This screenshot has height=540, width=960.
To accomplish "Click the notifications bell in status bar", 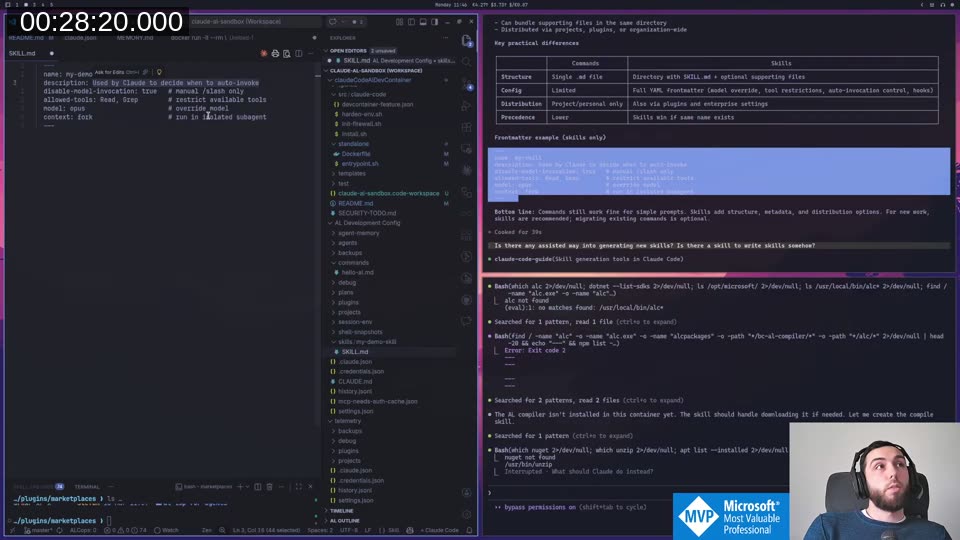I will pos(470,530).
